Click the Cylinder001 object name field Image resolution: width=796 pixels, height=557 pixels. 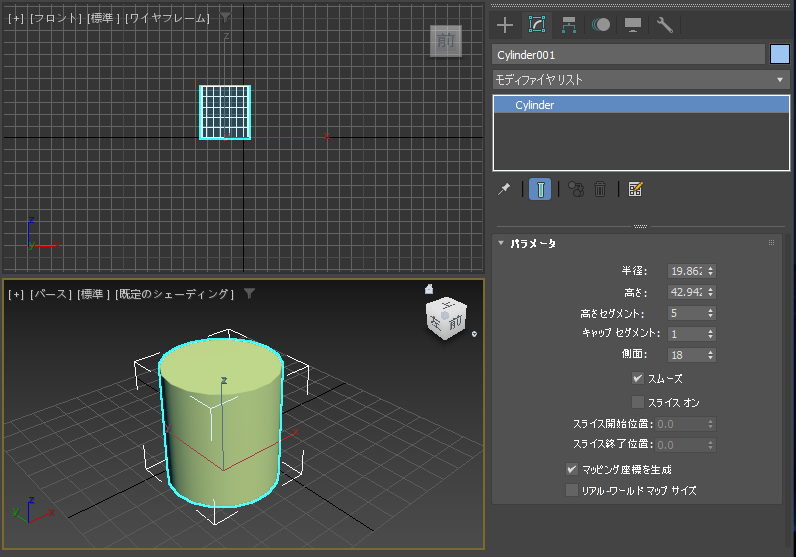(x=628, y=54)
